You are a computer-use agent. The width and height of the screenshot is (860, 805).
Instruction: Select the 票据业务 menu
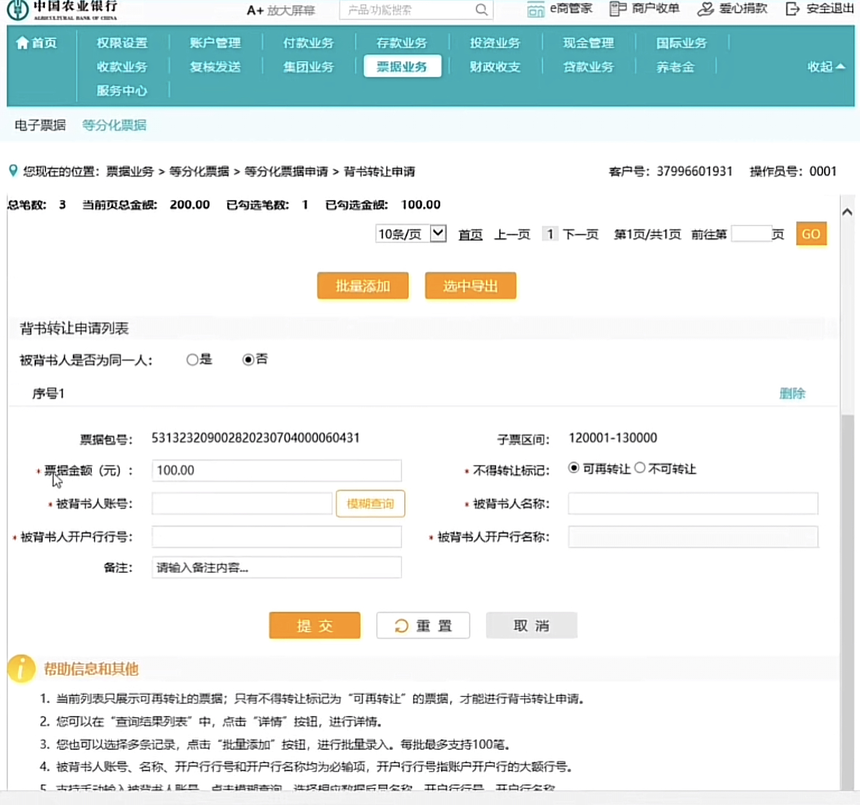tap(402, 66)
